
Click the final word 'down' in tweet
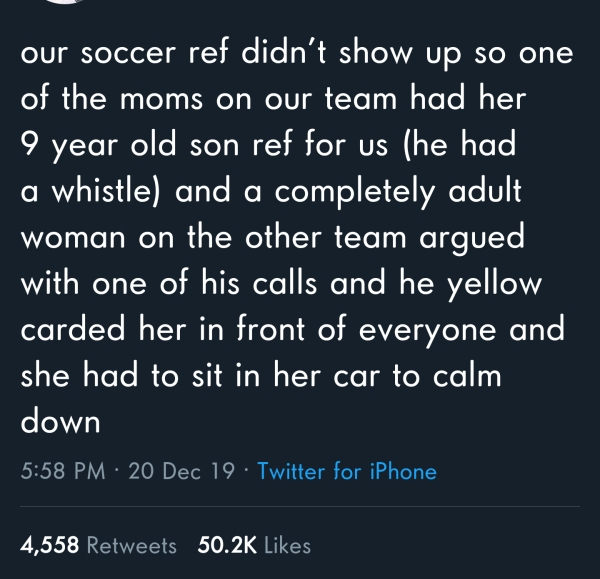click(x=60, y=420)
